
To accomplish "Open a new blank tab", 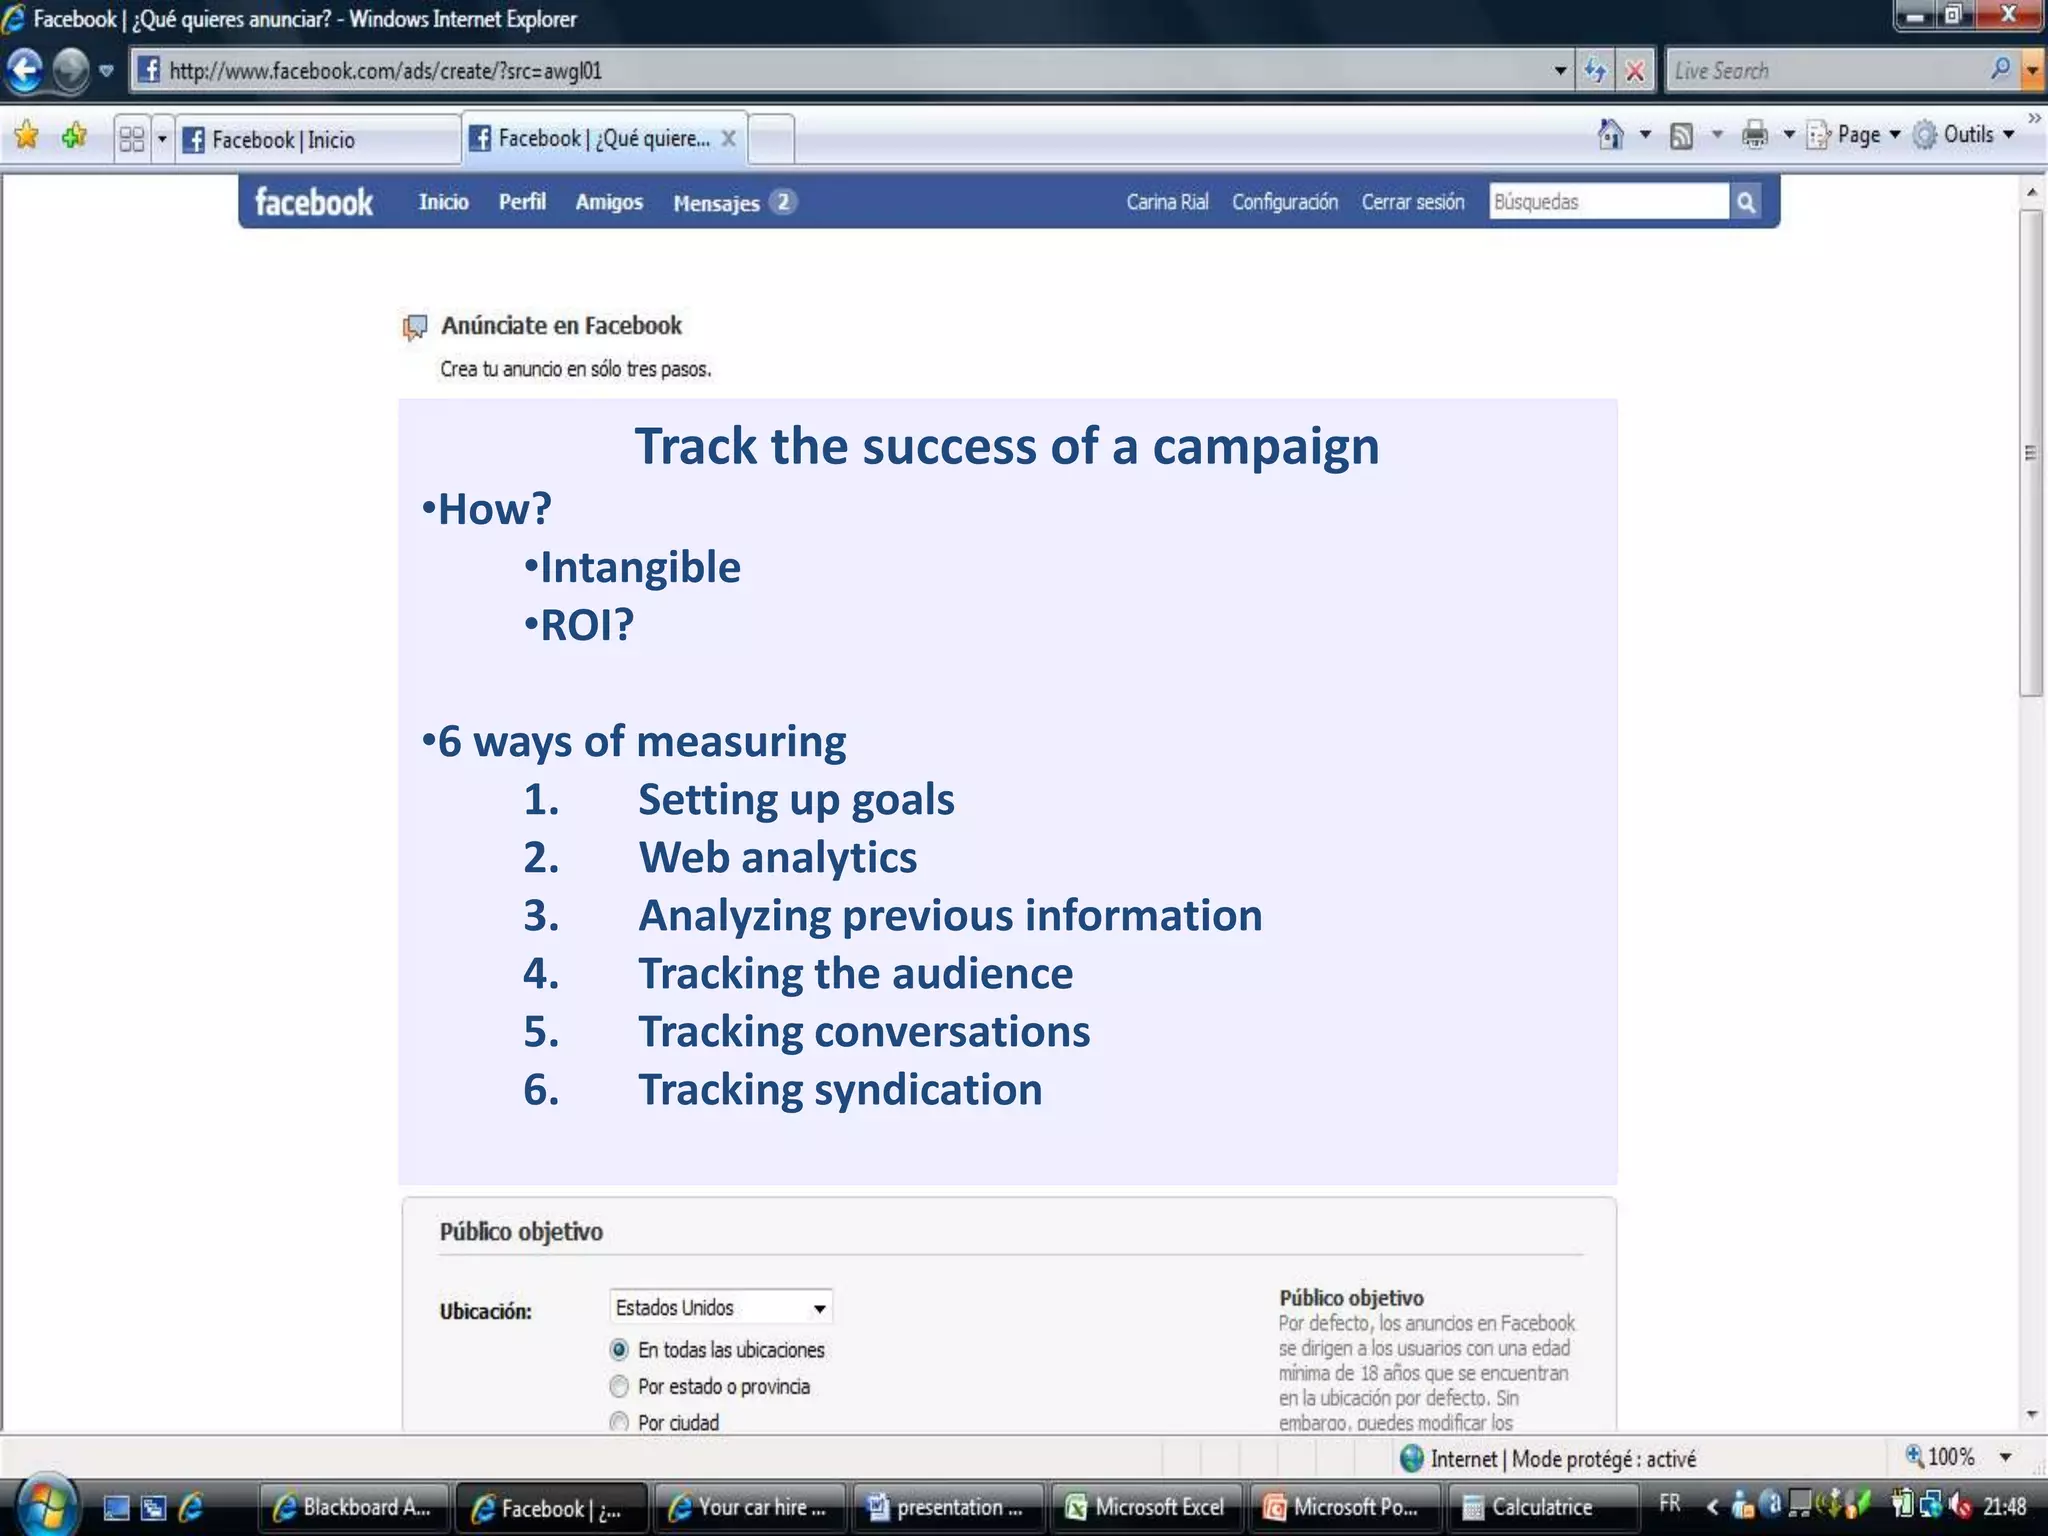I will pos(771,139).
